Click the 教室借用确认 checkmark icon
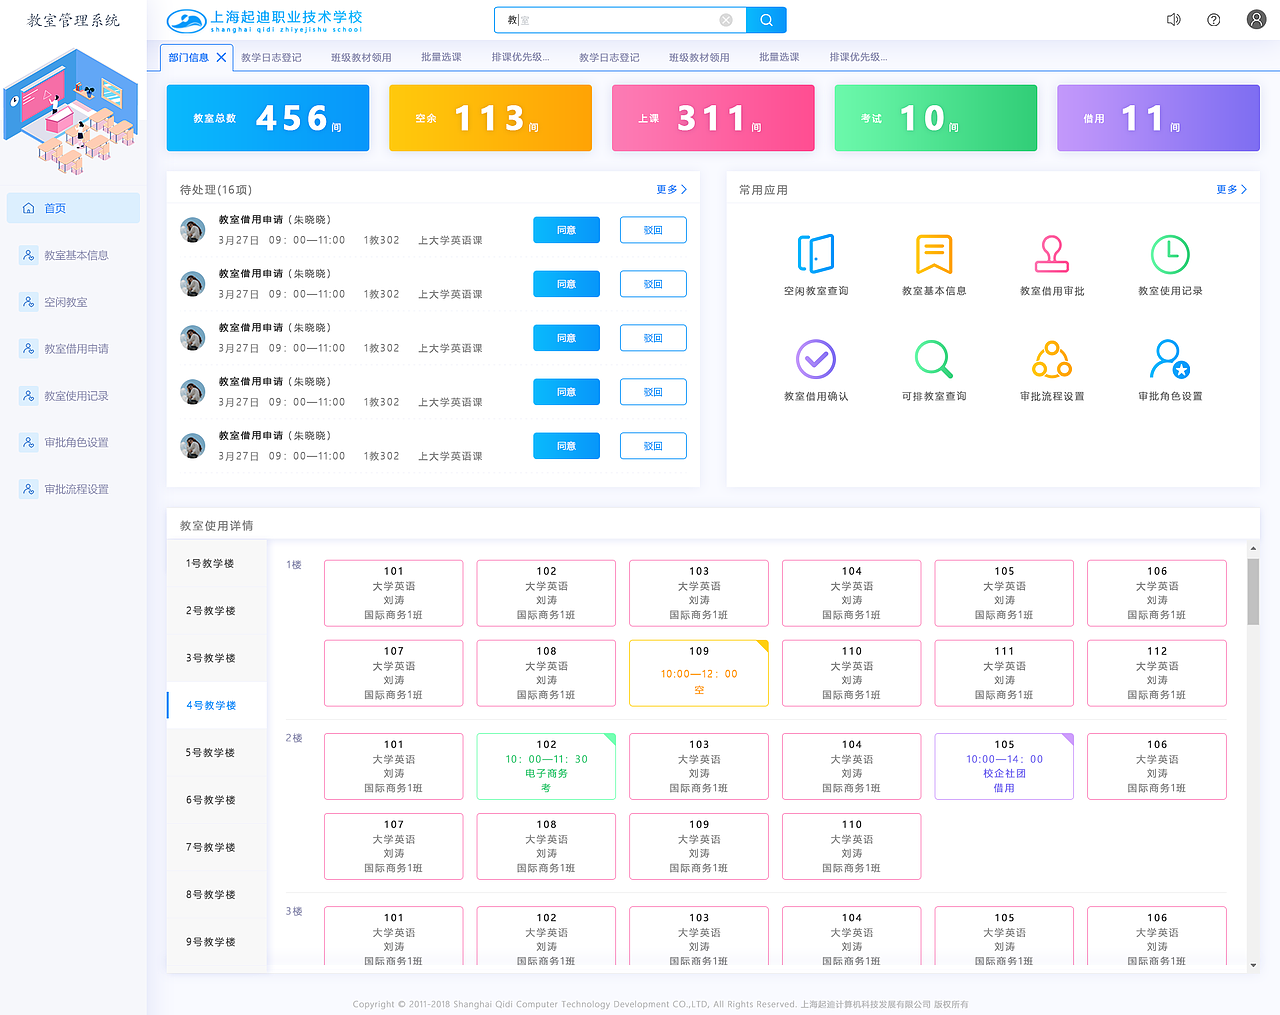Screen dimensions: 1280x1015 pyautogui.click(x=816, y=359)
